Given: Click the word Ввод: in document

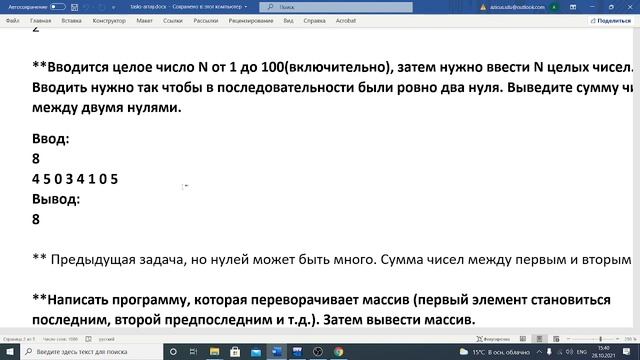Looking at the screenshot, I should click(x=51, y=139).
